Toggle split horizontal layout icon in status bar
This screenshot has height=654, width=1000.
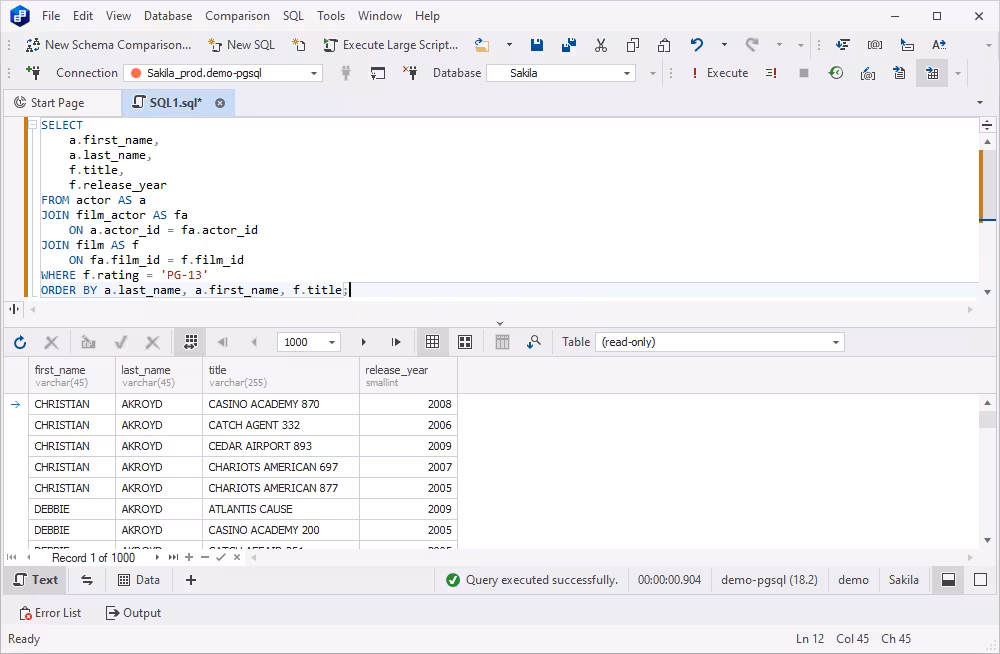pos(948,580)
